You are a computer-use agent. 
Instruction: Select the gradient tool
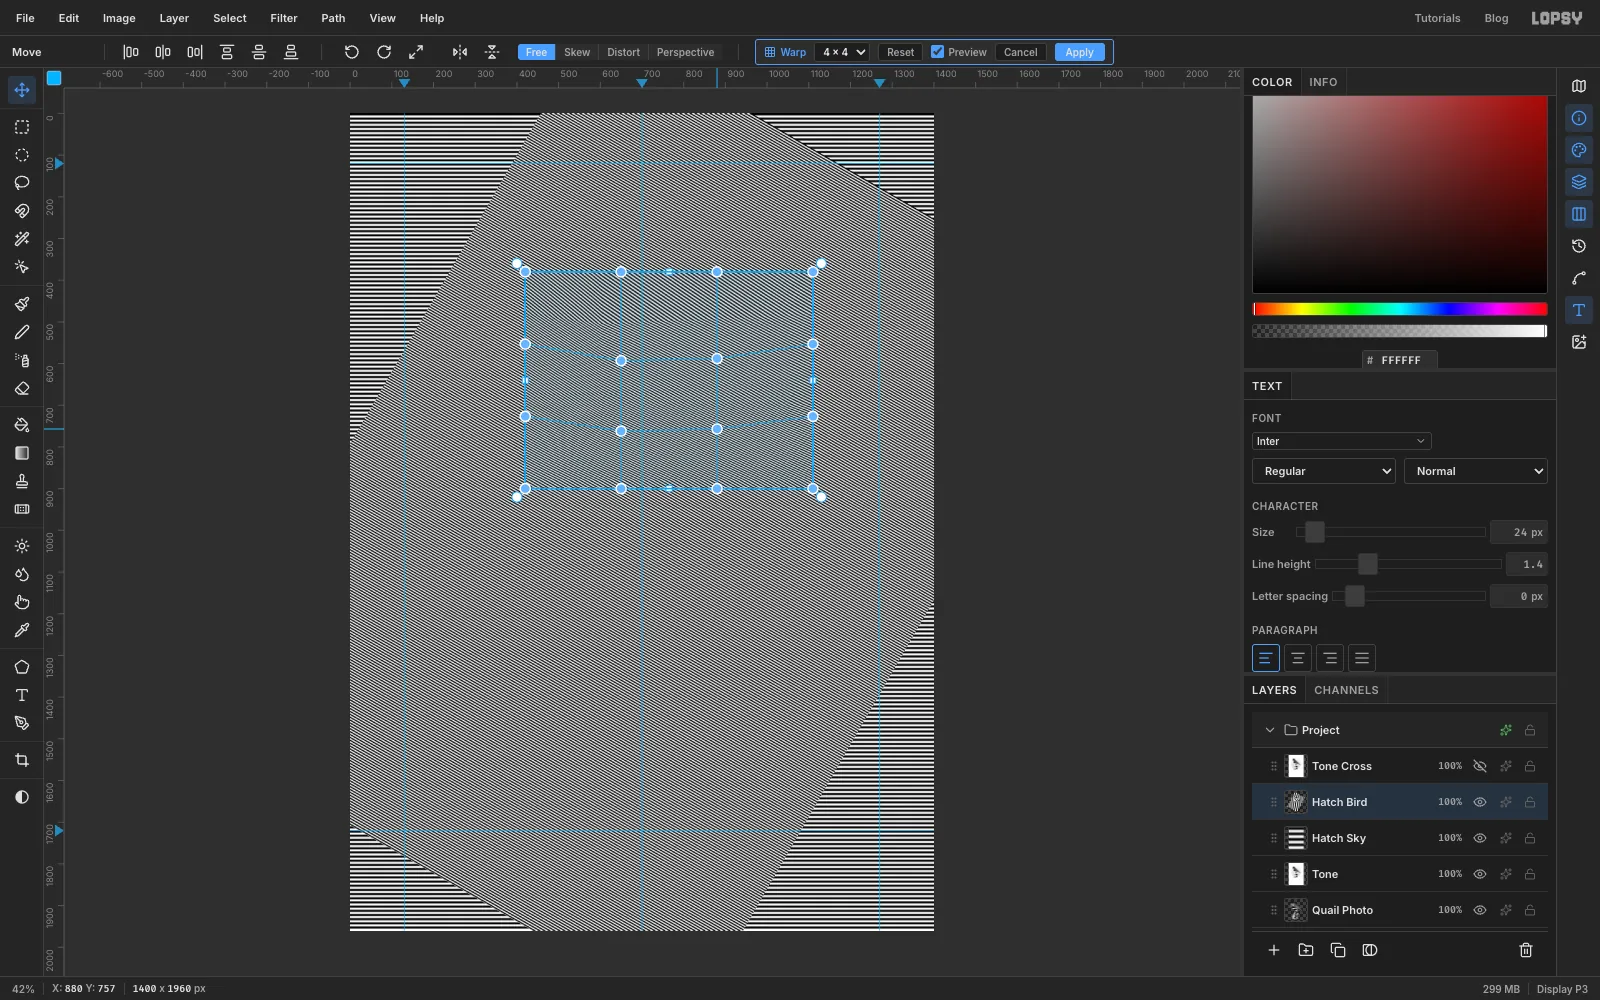coord(22,453)
